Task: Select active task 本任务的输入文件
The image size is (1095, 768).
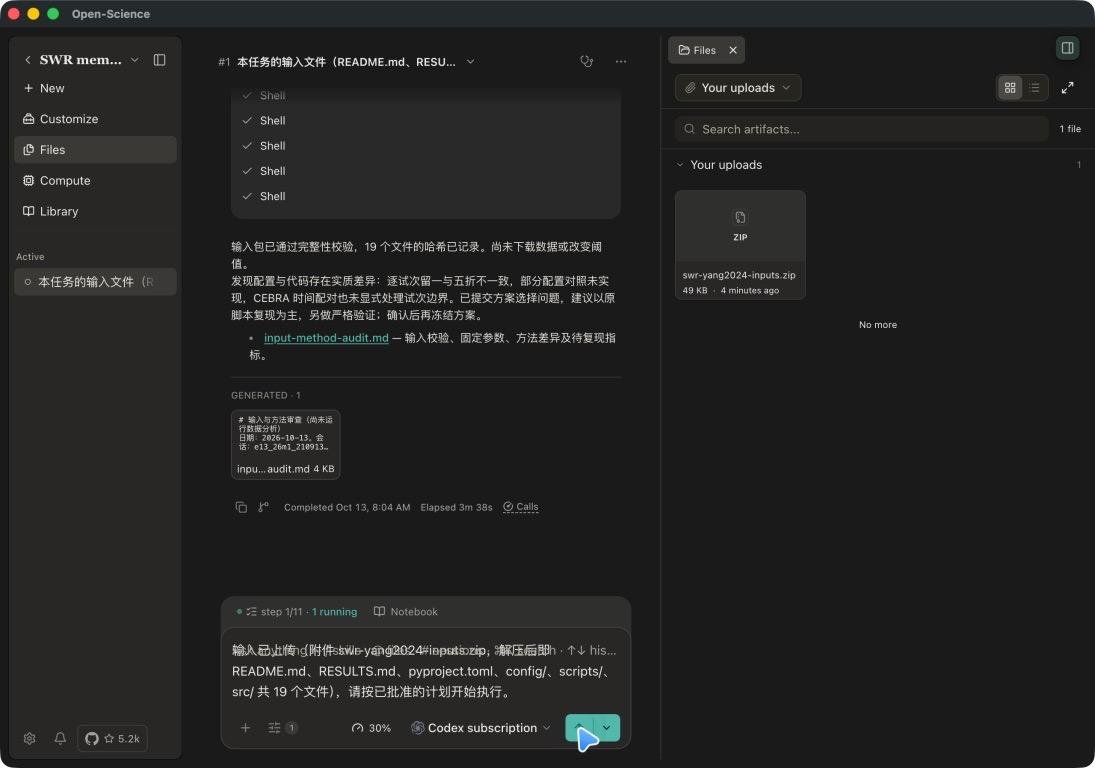Action: (x=95, y=282)
